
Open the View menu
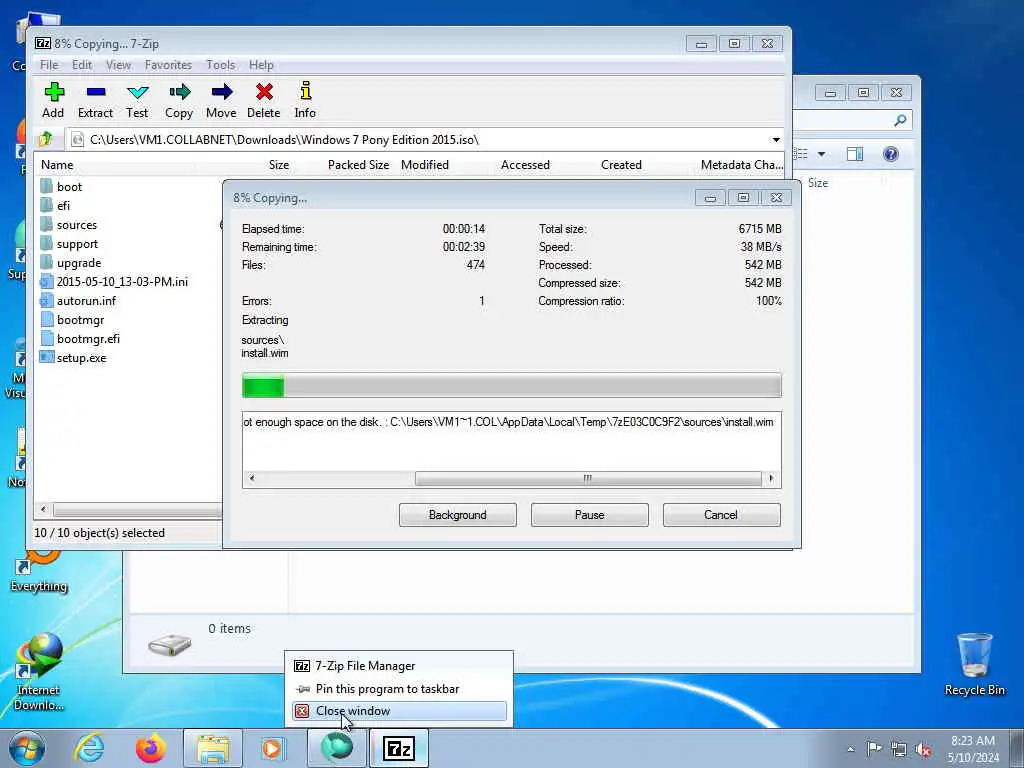coord(118,65)
